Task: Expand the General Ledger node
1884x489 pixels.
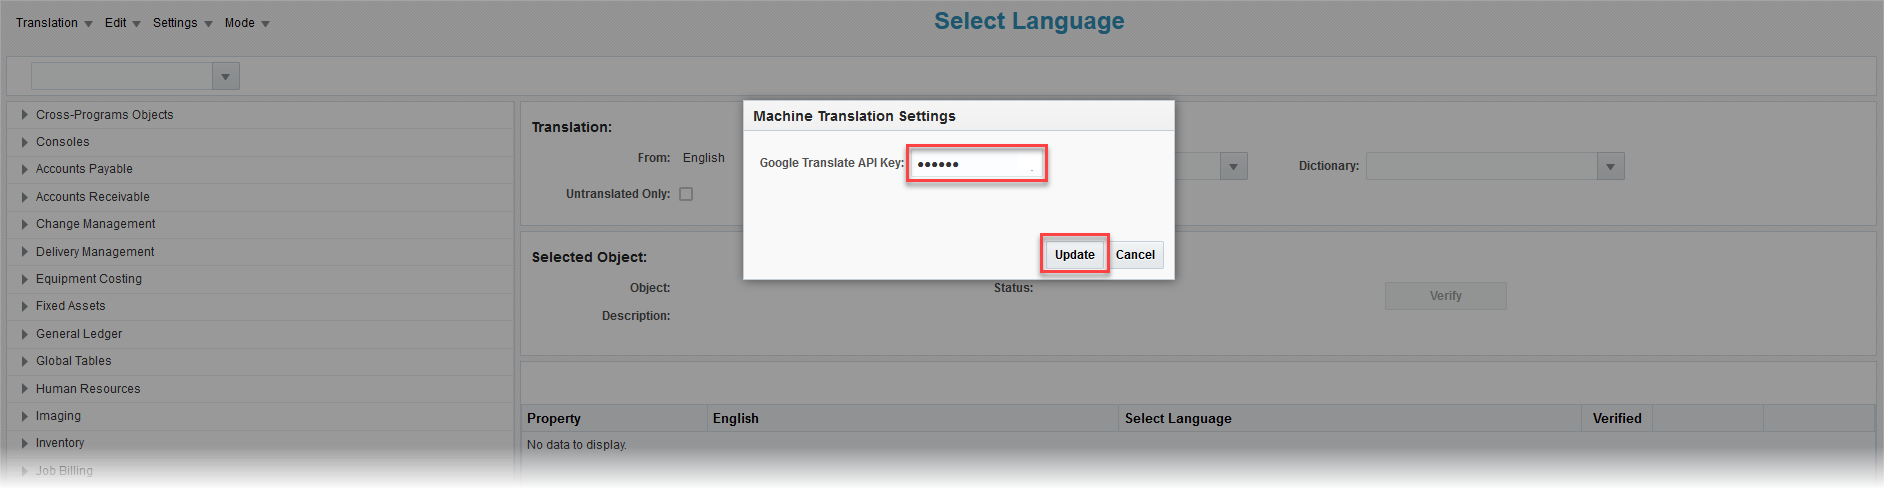Action: click(x=24, y=334)
